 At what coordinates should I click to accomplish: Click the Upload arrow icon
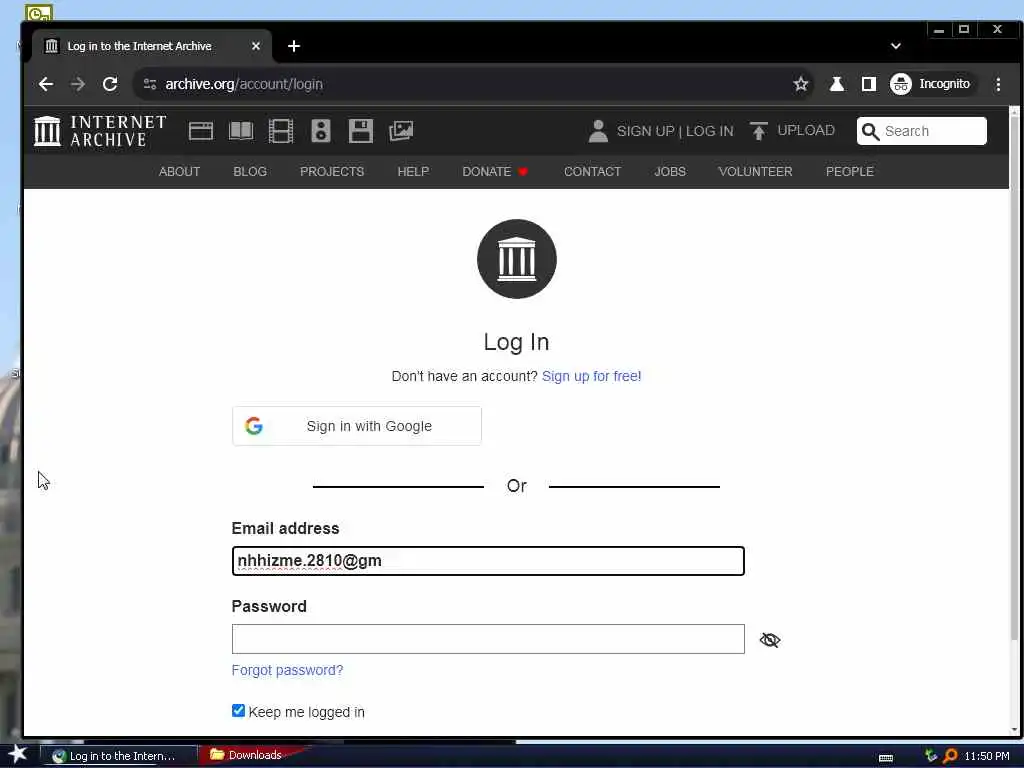(758, 131)
